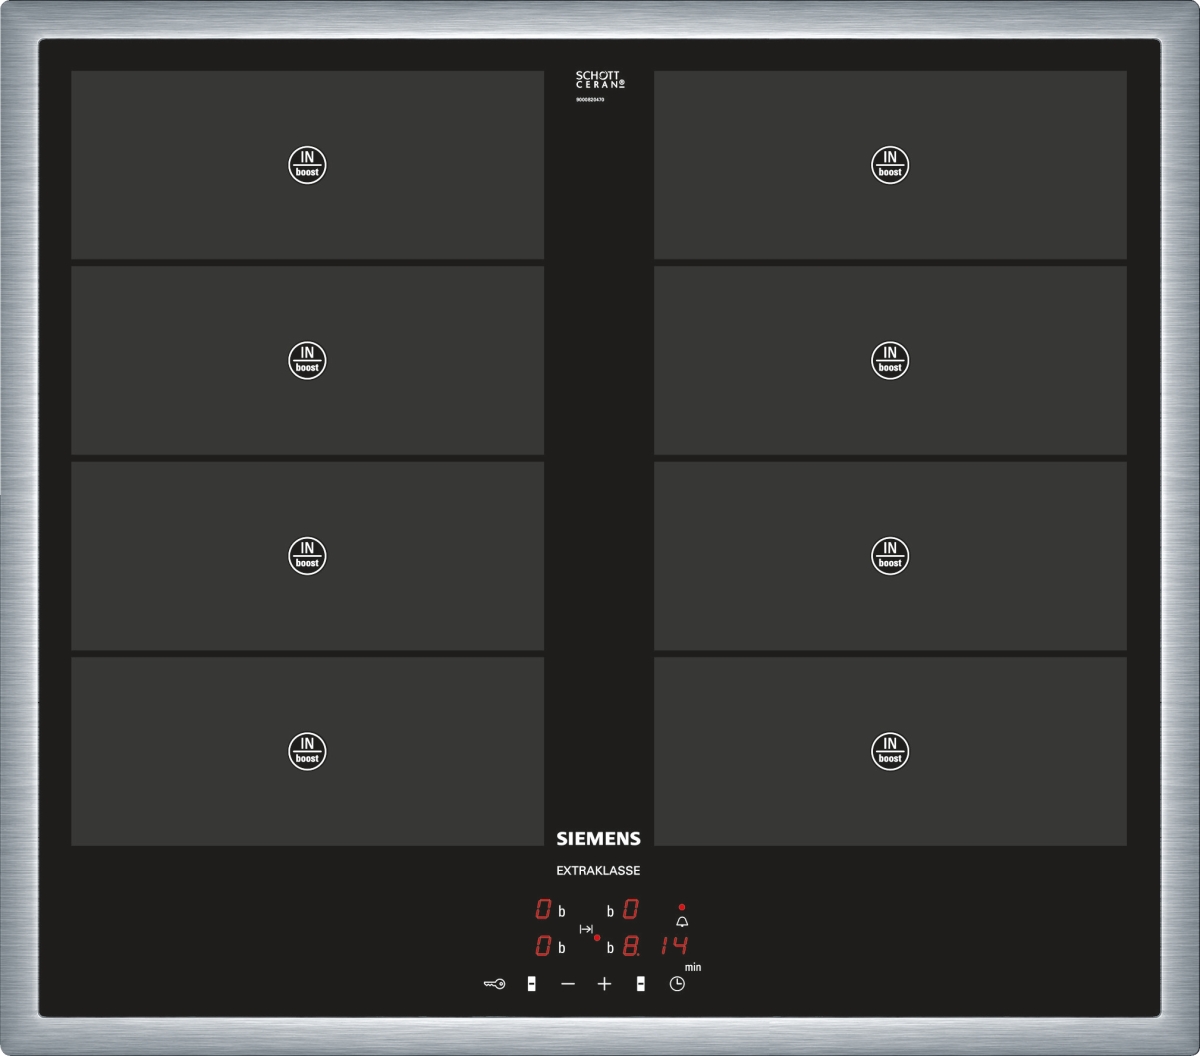Click IN boost symbol in bottom-left zone

(x=307, y=751)
